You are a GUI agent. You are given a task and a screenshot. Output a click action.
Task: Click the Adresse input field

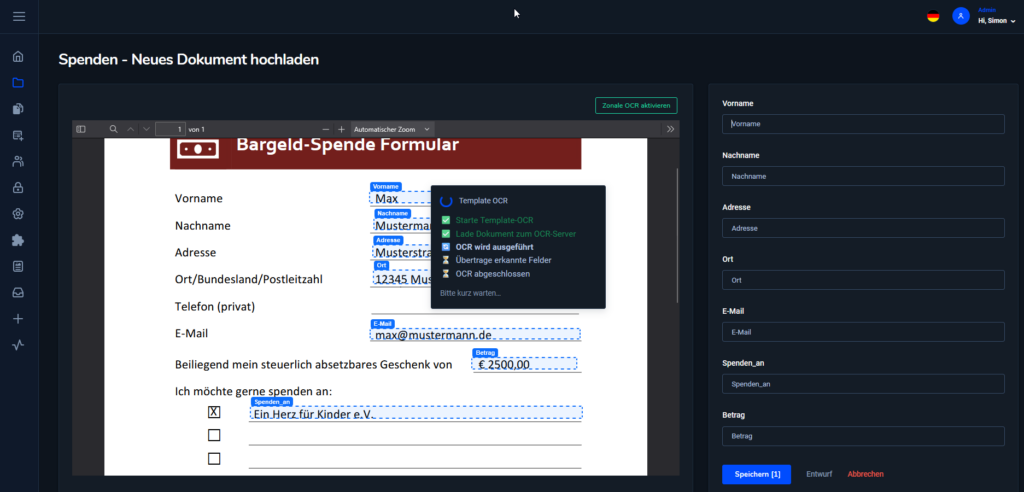(863, 228)
